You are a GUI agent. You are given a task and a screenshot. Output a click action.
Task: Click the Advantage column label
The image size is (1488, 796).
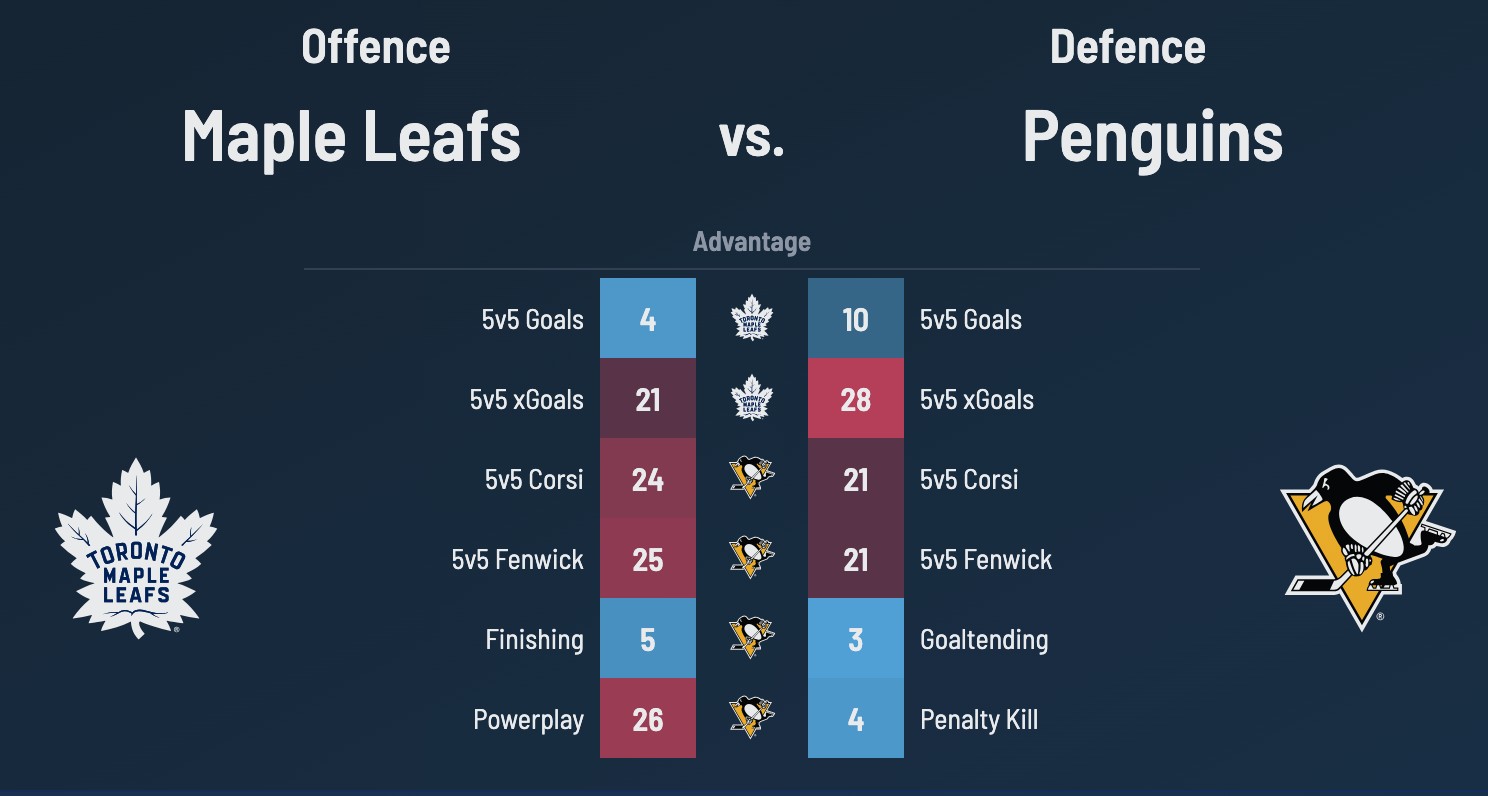pyautogui.click(x=752, y=242)
